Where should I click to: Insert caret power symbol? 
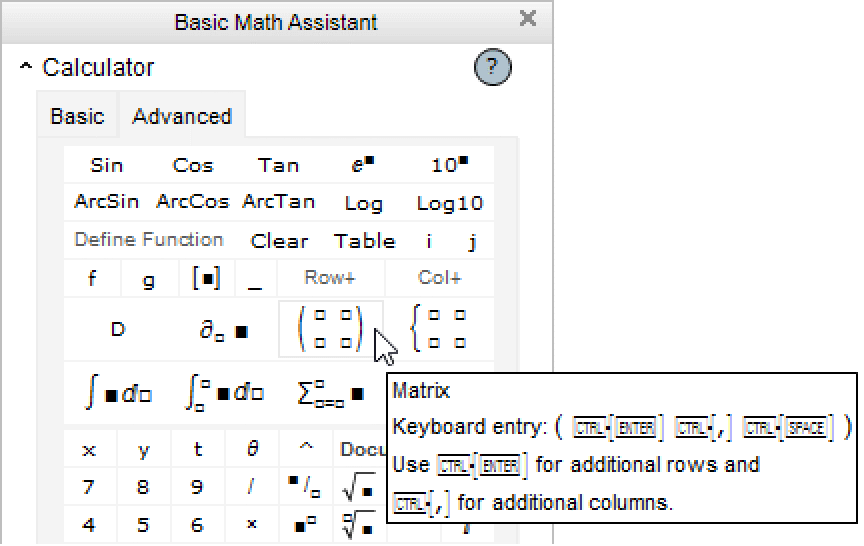(x=306, y=448)
